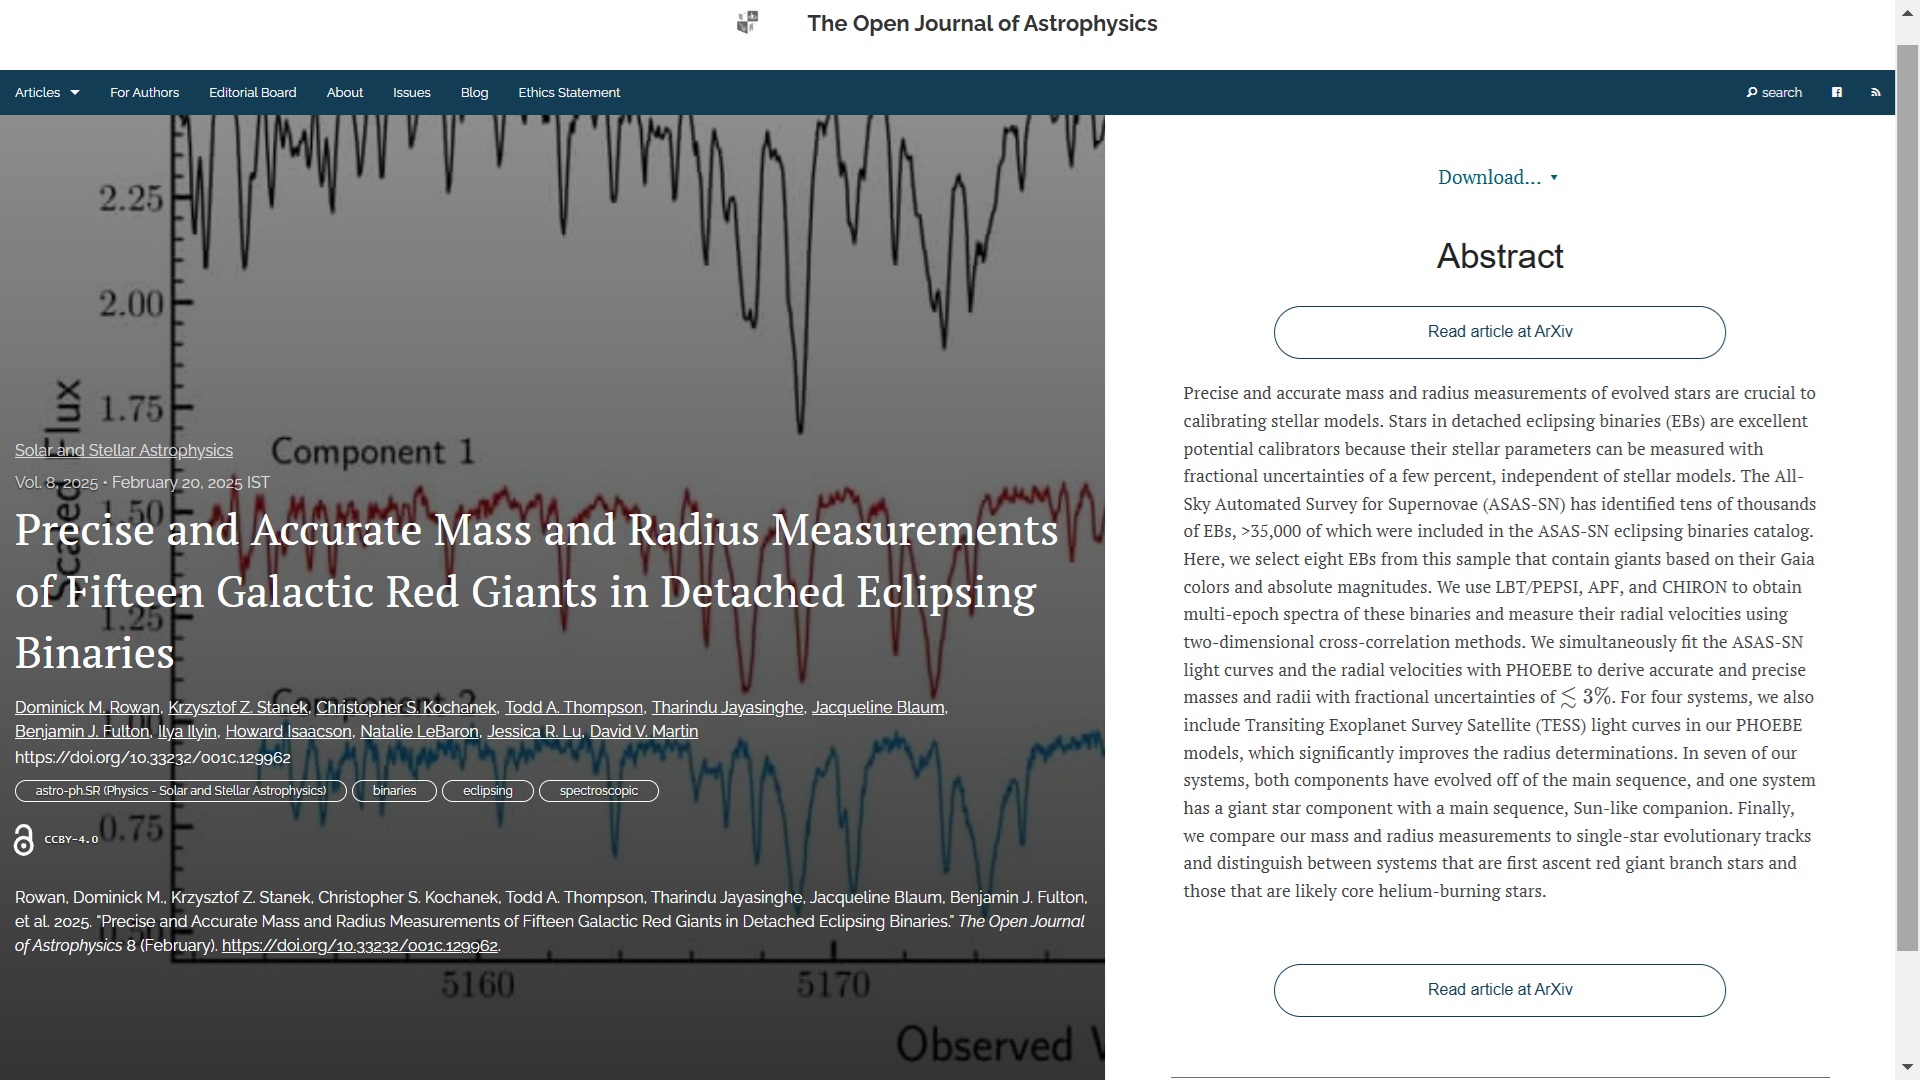The height and width of the screenshot is (1080, 1920).
Task: Click the page vertical scrollbar
Action: [1907, 500]
